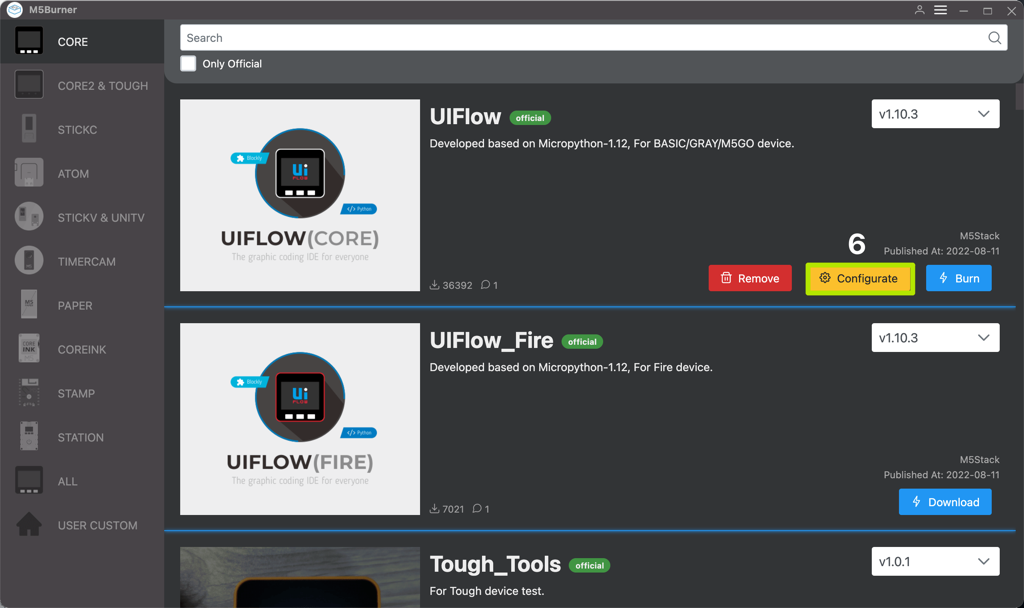Screen dimensions: 1024x608
Task: Switch to the STICKC tab label
Action: pos(77,129)
